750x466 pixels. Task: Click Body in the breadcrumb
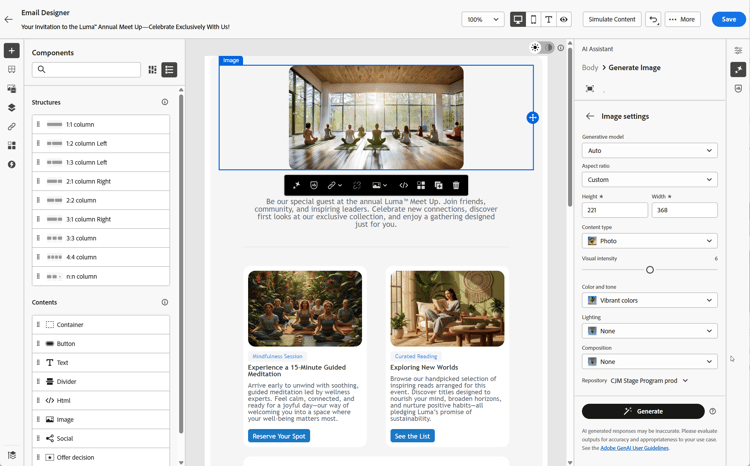point(590,67)
